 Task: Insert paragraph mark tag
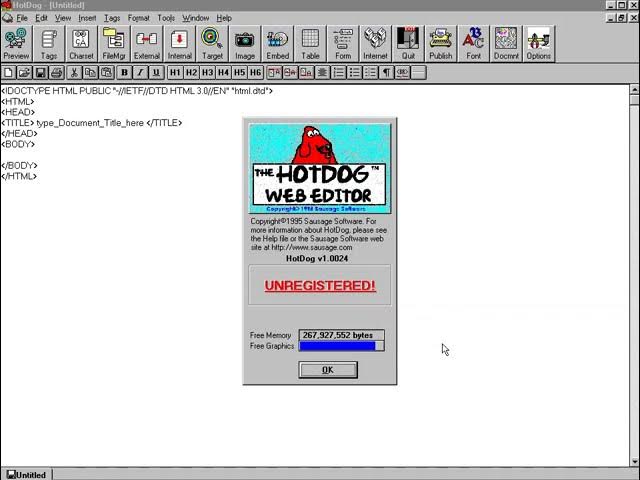(x=386, y=73)
